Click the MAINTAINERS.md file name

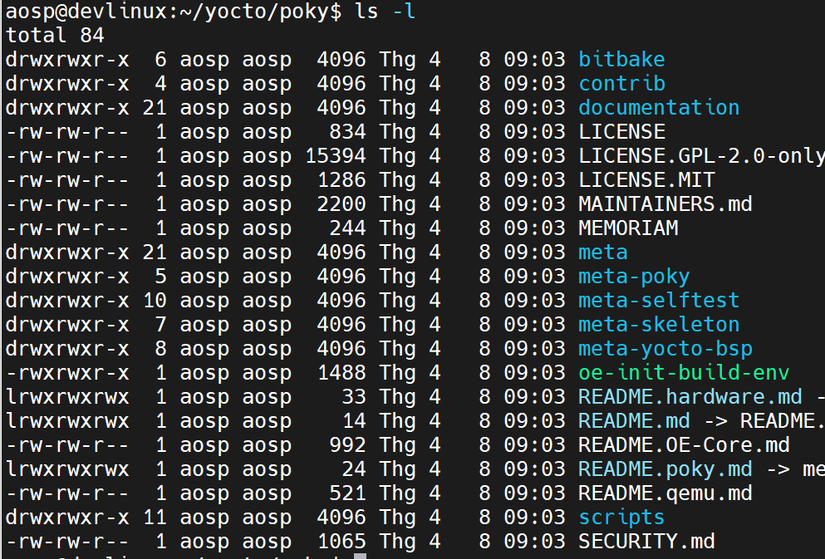665,204
